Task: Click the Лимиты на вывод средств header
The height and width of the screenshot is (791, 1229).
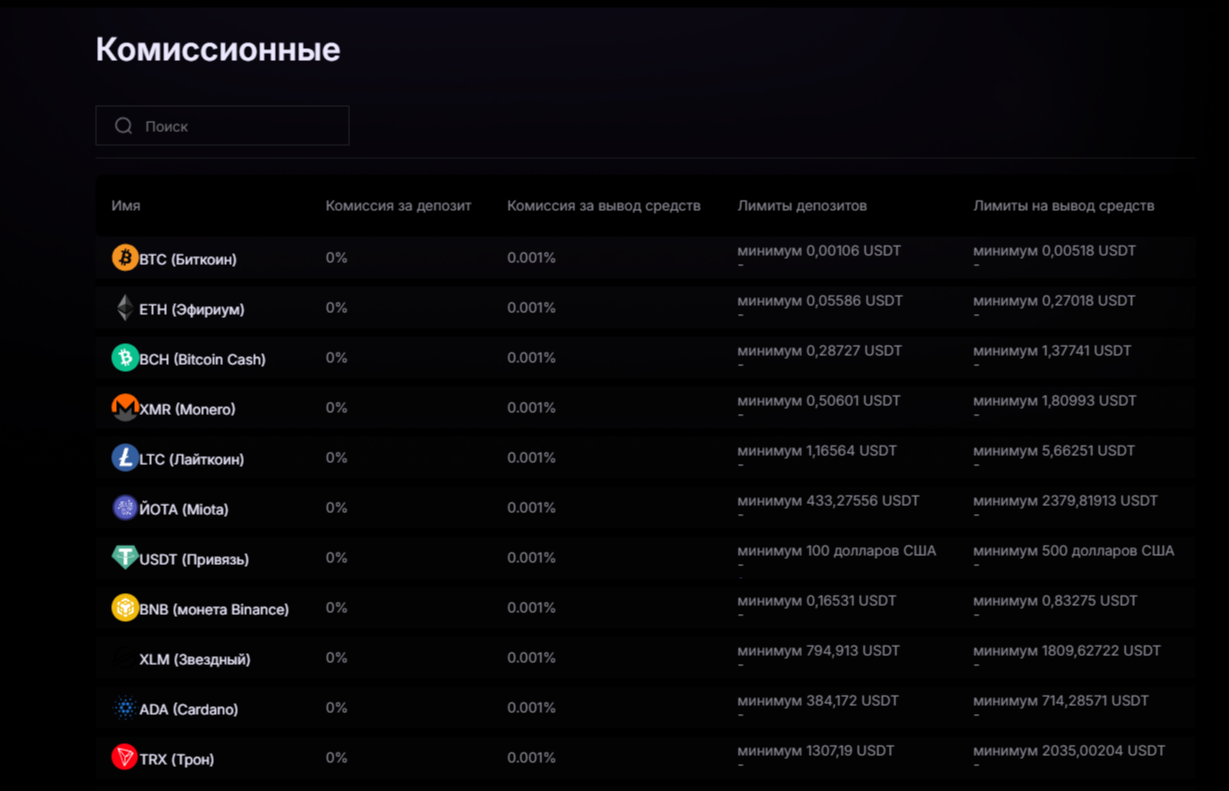Action: coord(1064,206)
